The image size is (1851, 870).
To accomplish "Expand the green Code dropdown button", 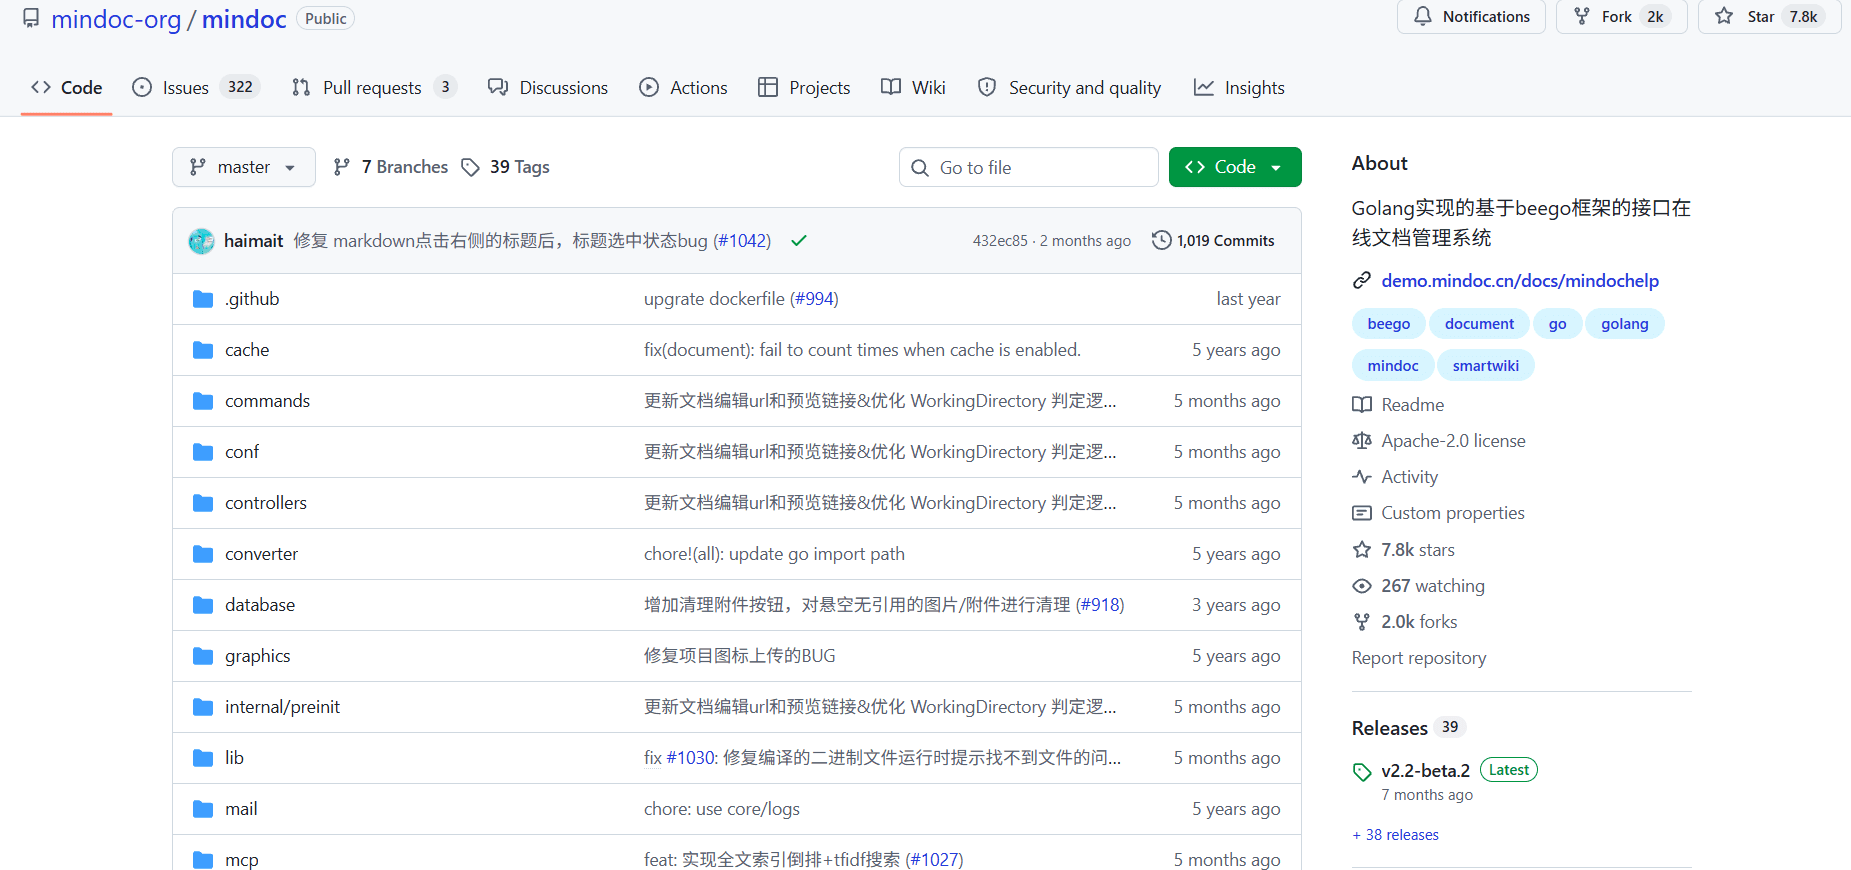I will click(1235, 167).
